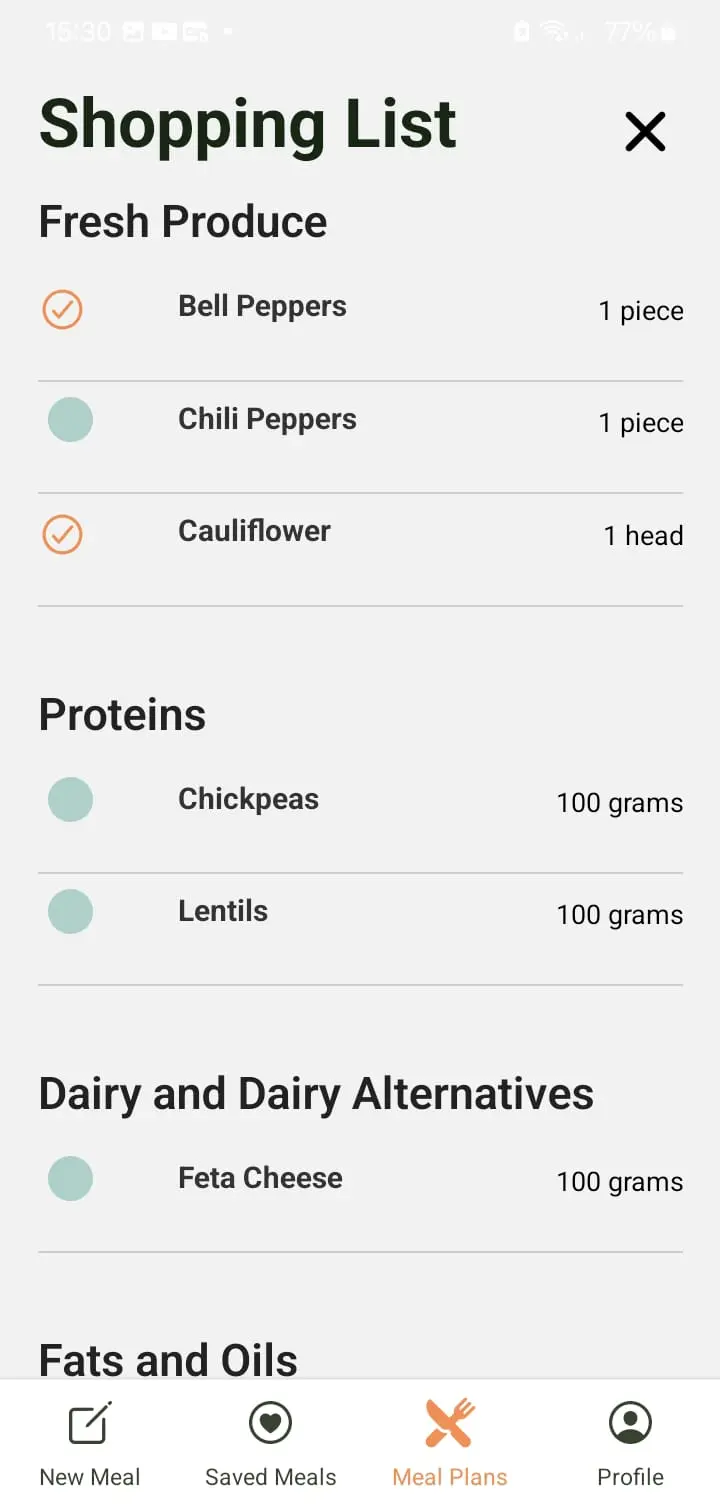
Task: Tap the Dairy and Dairy Alternatives heading
Action: (x=316, y=1094)
